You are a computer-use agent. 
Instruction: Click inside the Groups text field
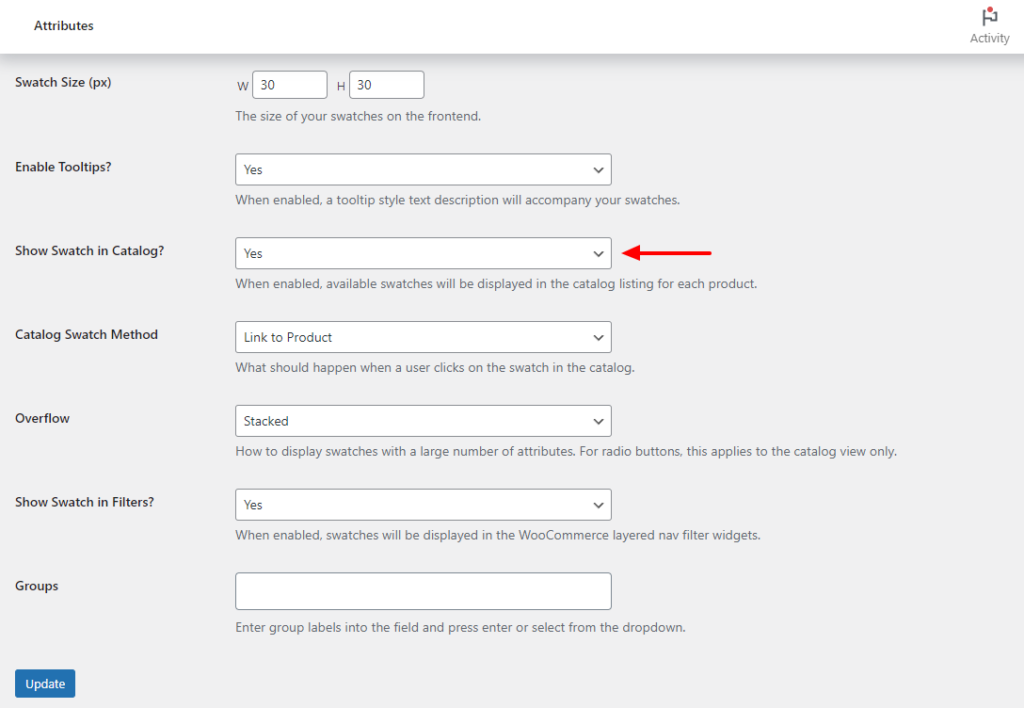pyautogui.click(x=422, y=591)
